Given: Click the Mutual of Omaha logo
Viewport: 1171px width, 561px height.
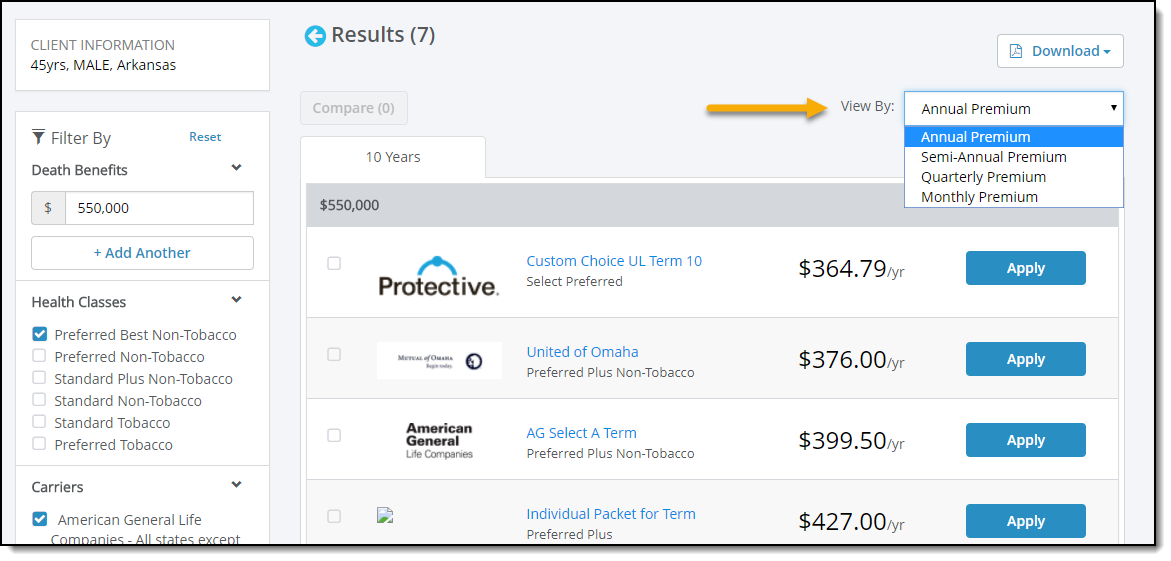Looking at the screenshot, I should pos(439,361).
